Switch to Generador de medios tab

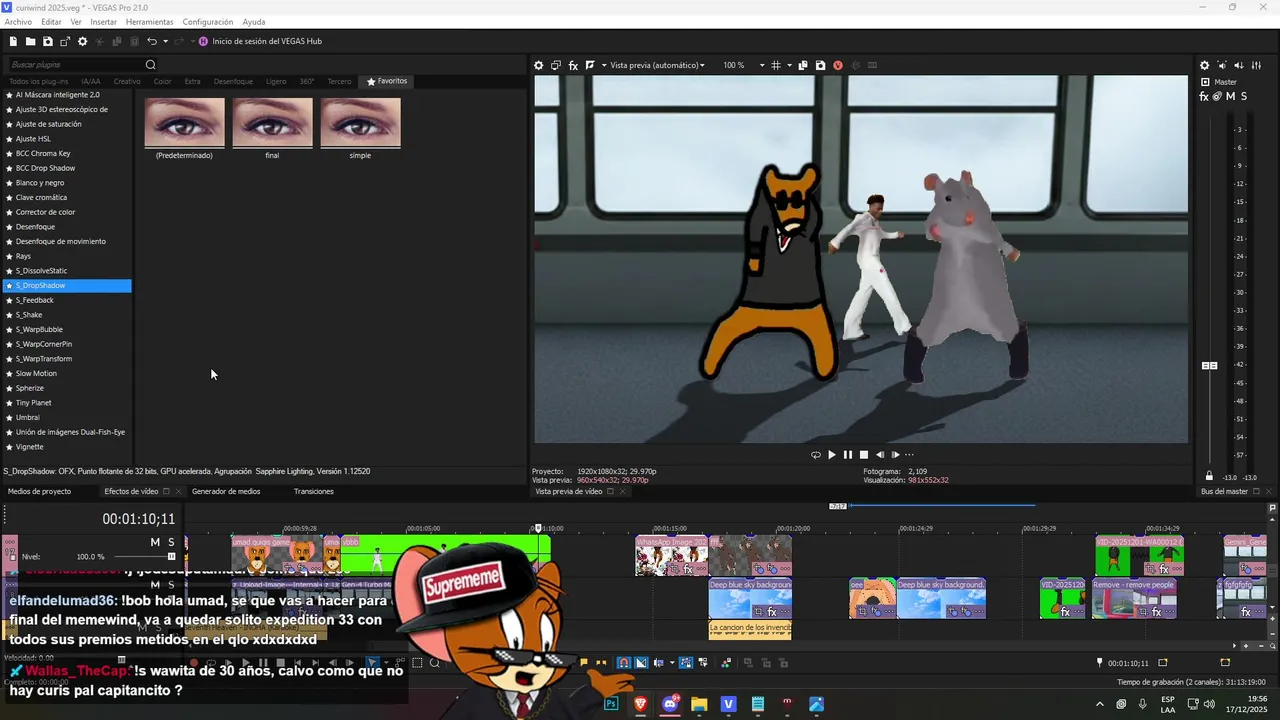click(x=226, y=491)
